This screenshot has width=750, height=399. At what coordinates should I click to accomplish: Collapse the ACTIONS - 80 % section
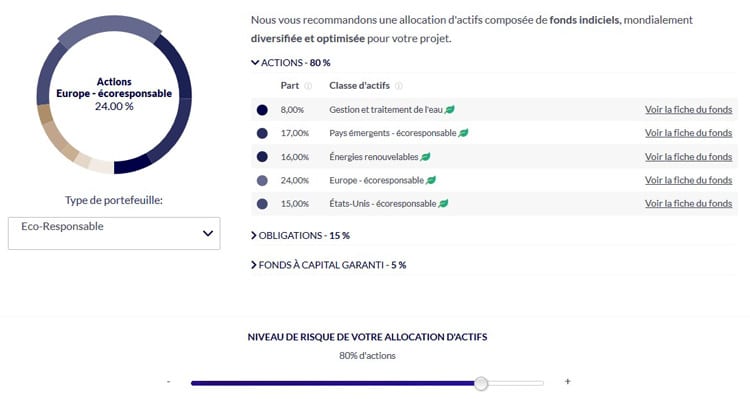point(291,63)
